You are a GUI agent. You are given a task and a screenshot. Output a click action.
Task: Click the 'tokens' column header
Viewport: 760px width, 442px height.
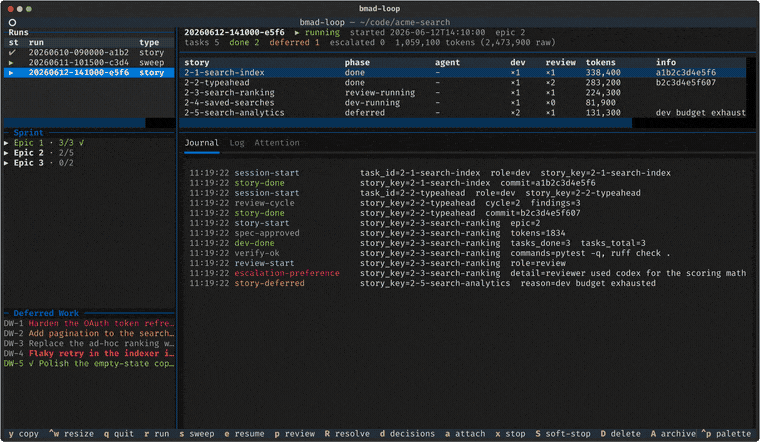(601, 63)
